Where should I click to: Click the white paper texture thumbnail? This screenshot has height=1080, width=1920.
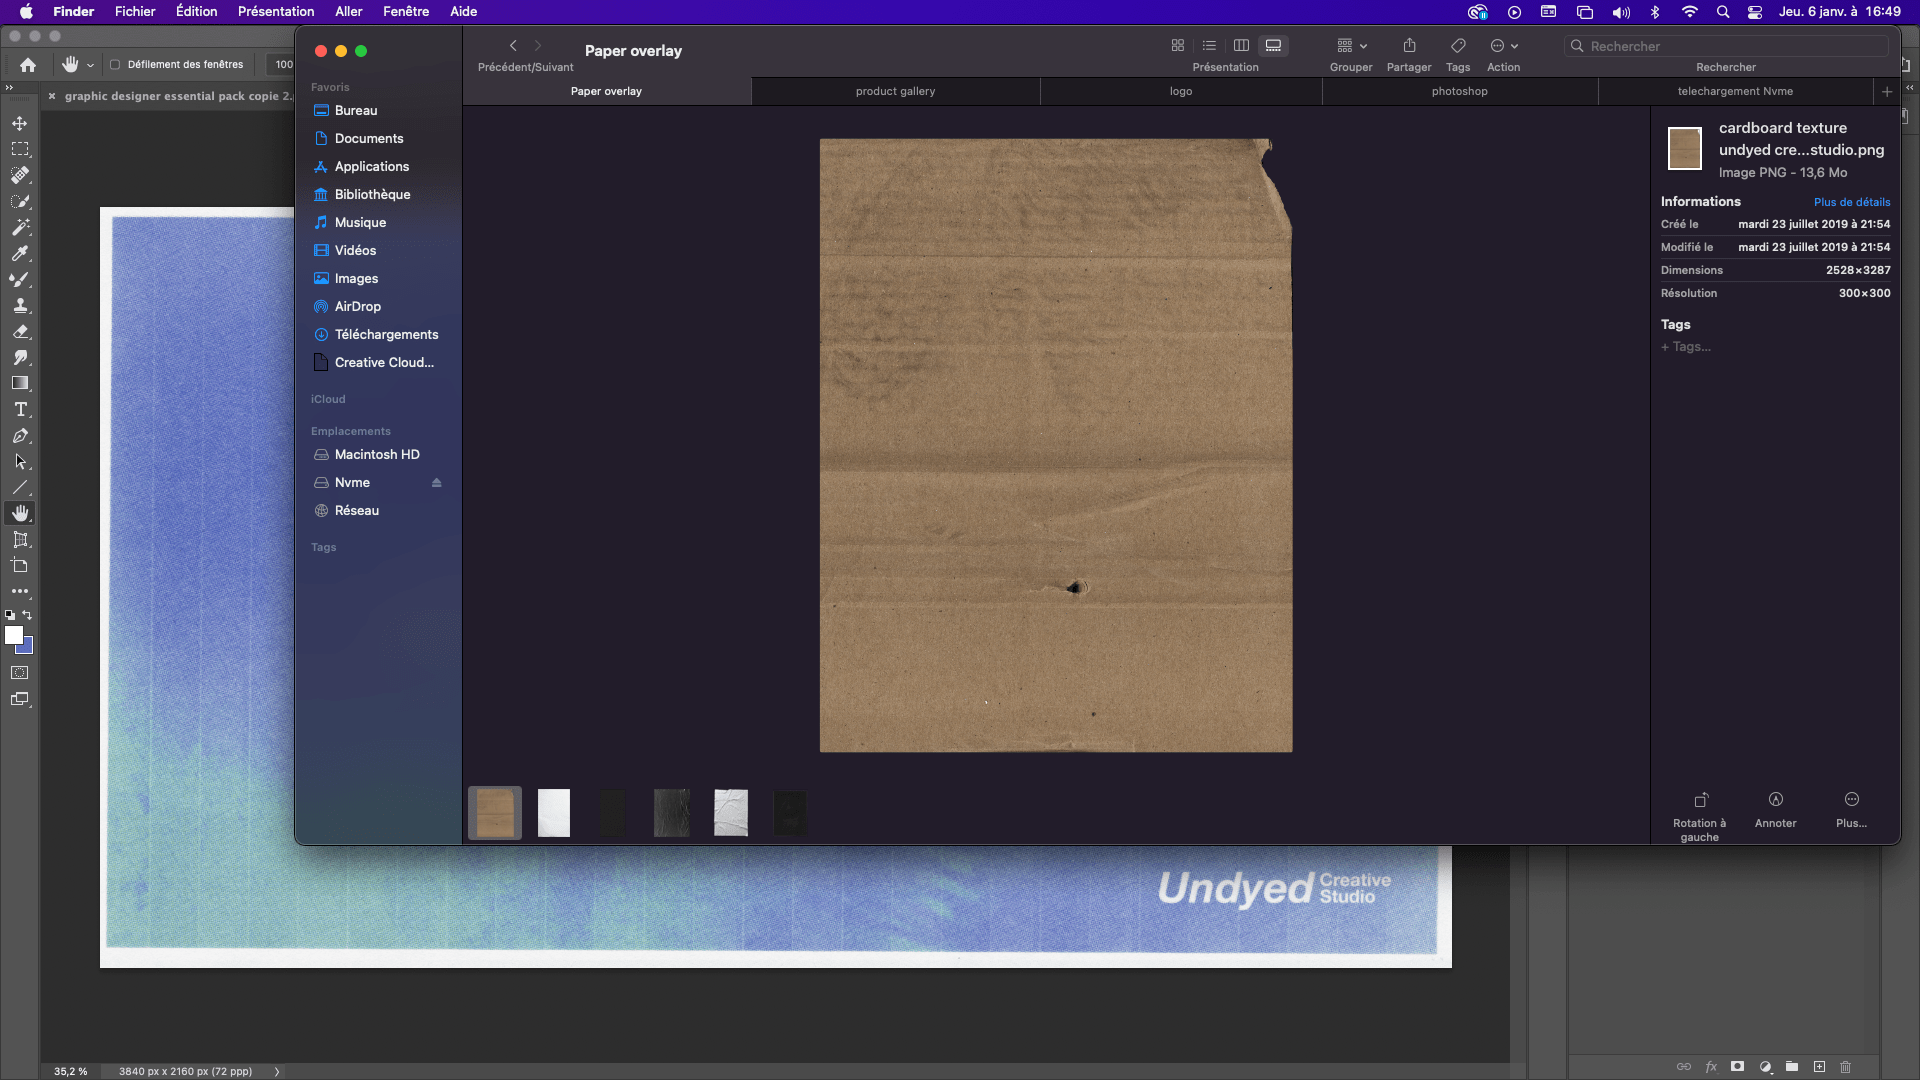click(553, 812)
